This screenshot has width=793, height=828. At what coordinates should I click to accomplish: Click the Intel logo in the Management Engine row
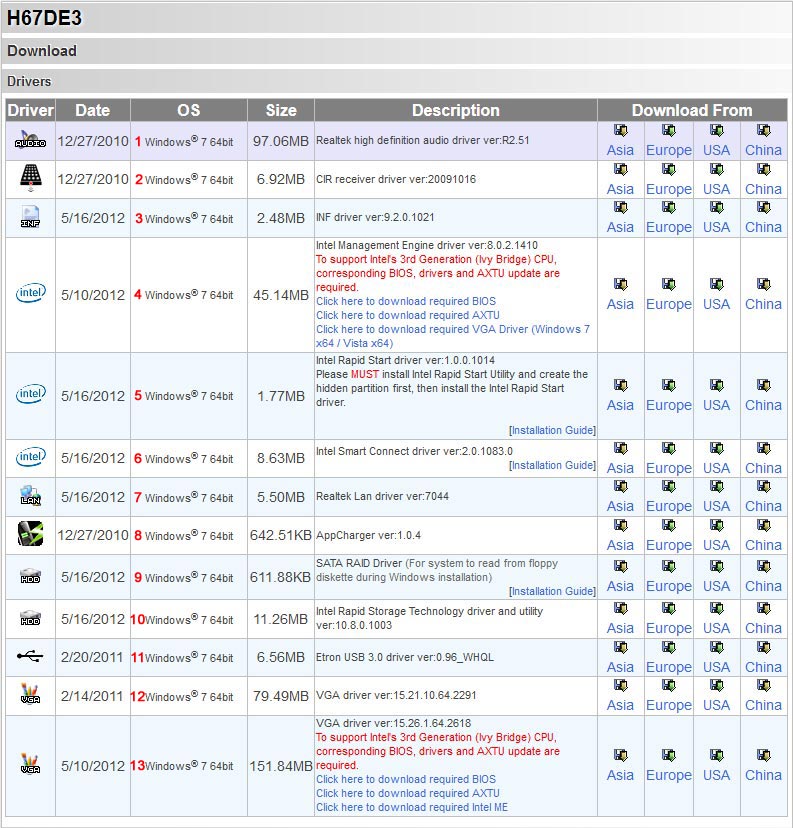(x=31, y=293)
